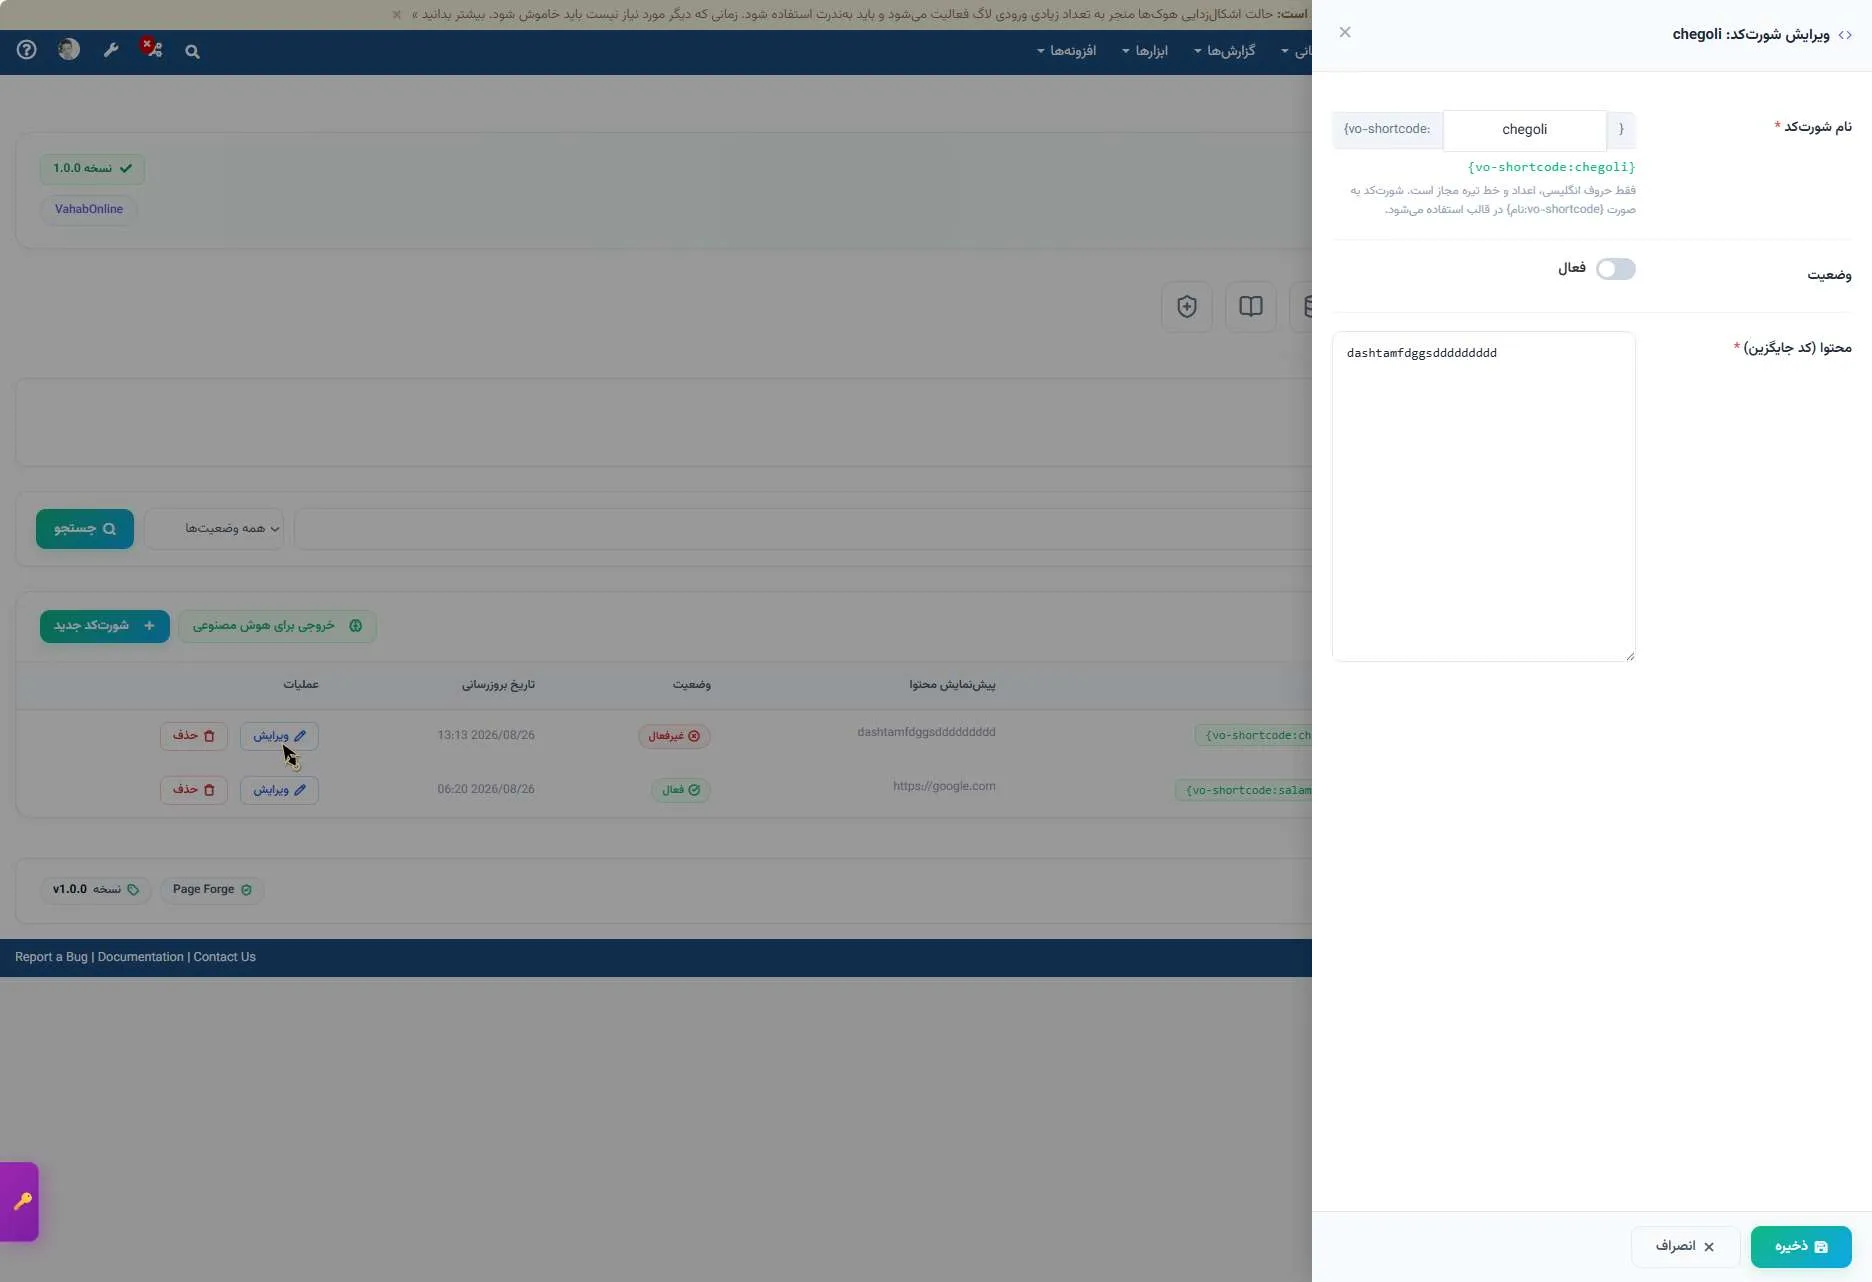This screenshot has height=1282, width=1872.
Task: Open the همه وضعیت‌ها status filter dropdown
Action: 214,529
